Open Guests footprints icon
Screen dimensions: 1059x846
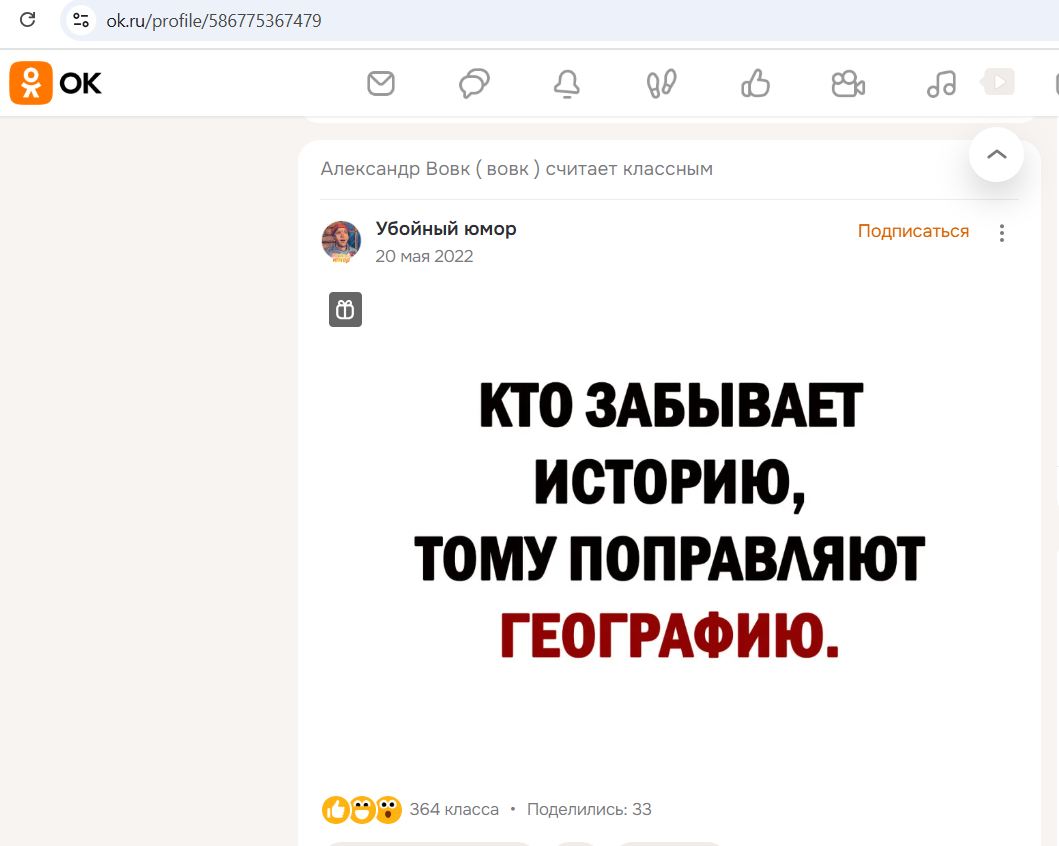[661, 84]
